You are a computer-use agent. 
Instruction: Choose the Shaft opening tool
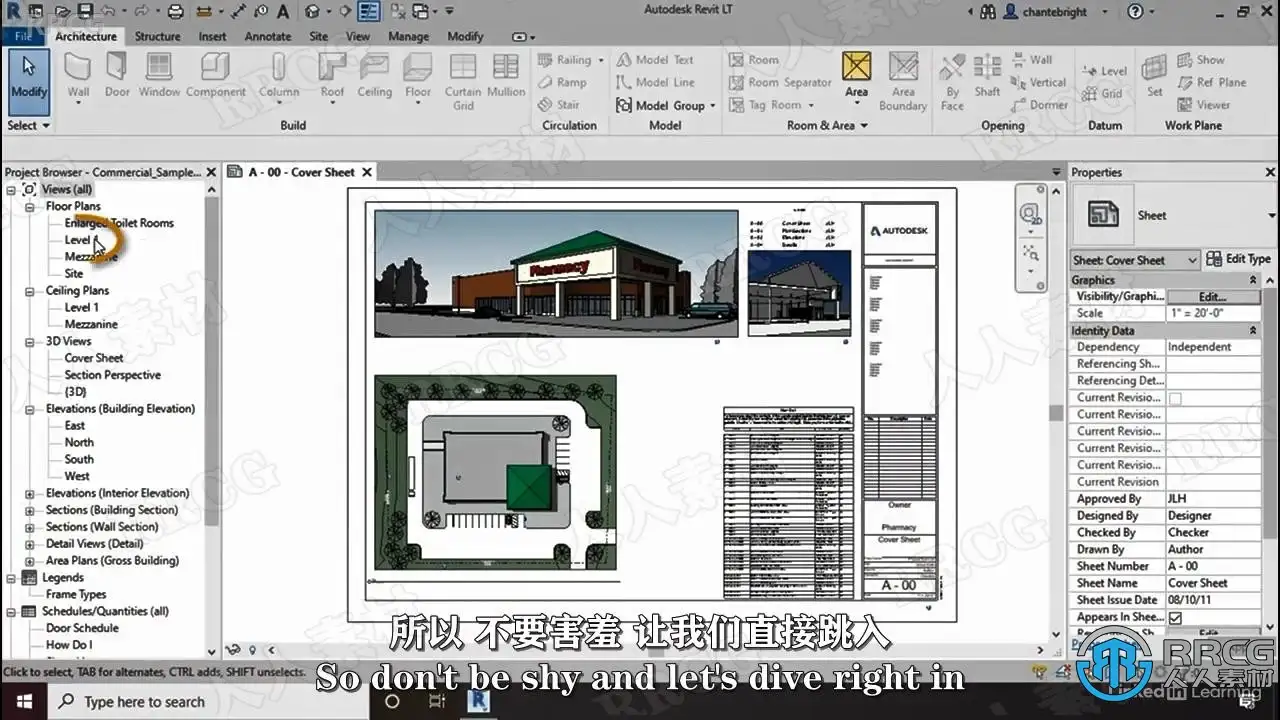point(987,76)
